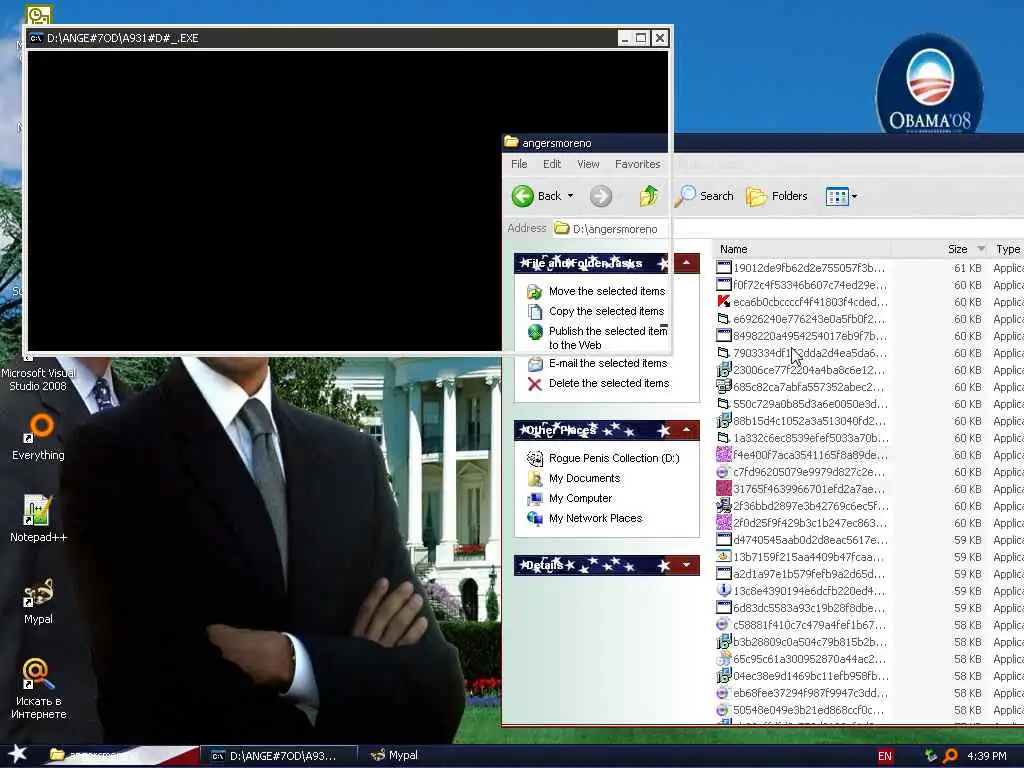This screenshot has height=768, width=1024.
Task: Toggle the Folders pane
Action: [x=776, y=196]
